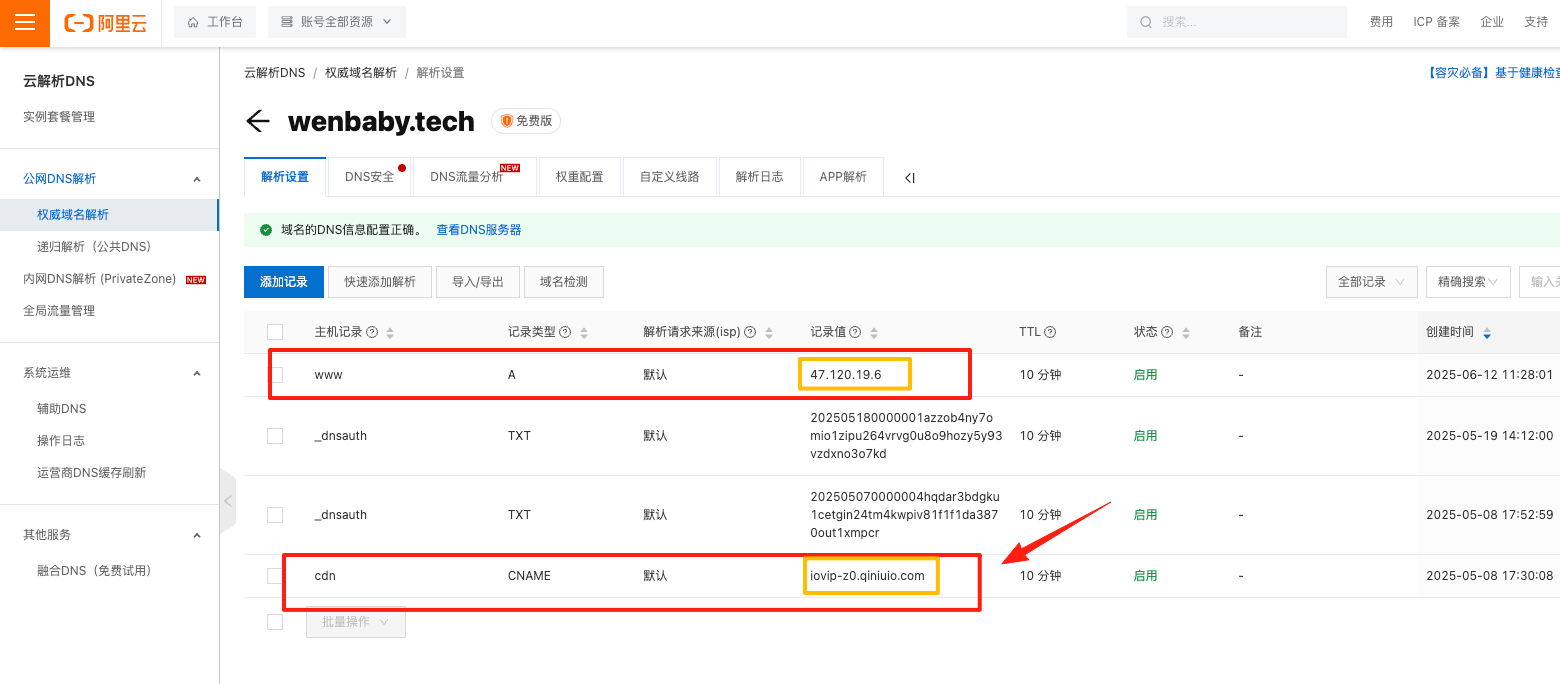Click the help icon next to 记录类型
The width and height of the screenshot is (1560, 684).
[565, 332]
